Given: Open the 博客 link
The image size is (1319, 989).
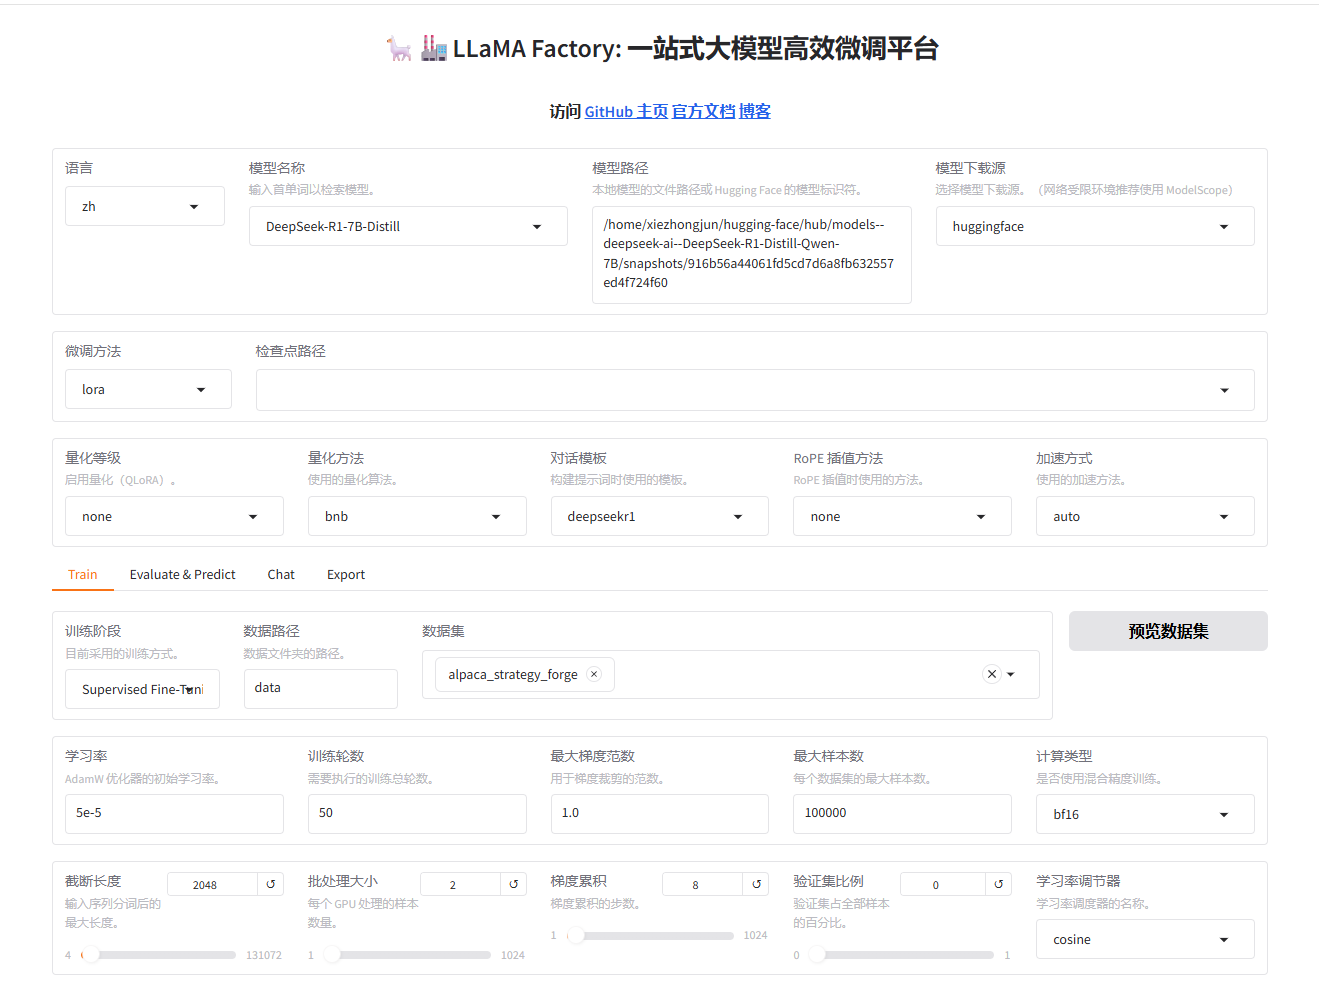Looking at the screenshot, I should (755, 111).
